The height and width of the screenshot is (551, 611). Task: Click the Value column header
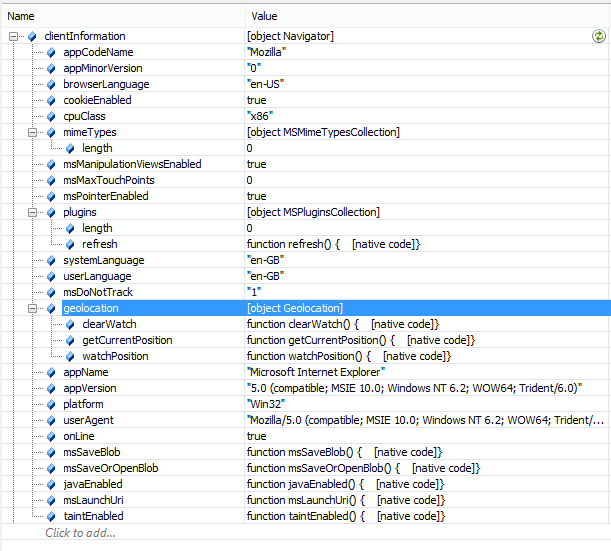(428, 16)
